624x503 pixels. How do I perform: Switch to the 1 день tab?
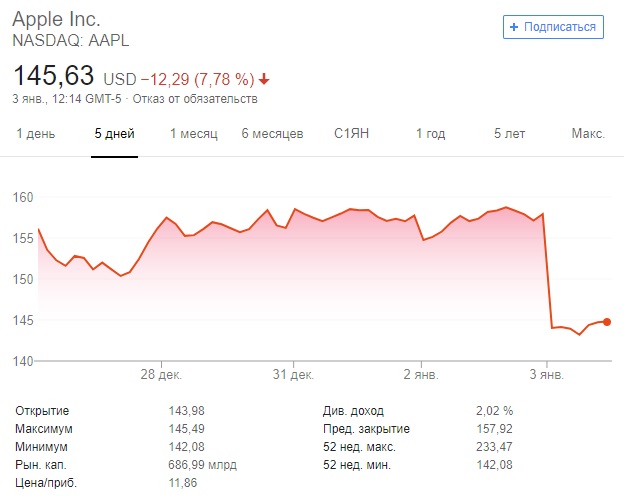(35, 134)
